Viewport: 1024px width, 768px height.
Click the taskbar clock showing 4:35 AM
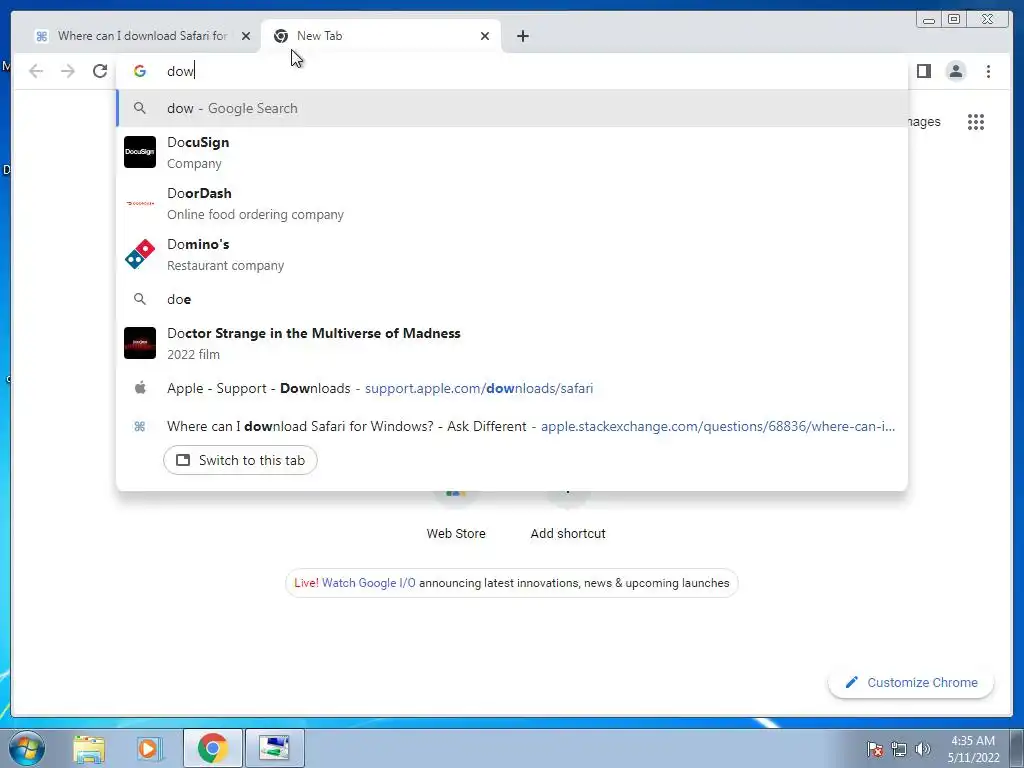[x=974, y=749]
